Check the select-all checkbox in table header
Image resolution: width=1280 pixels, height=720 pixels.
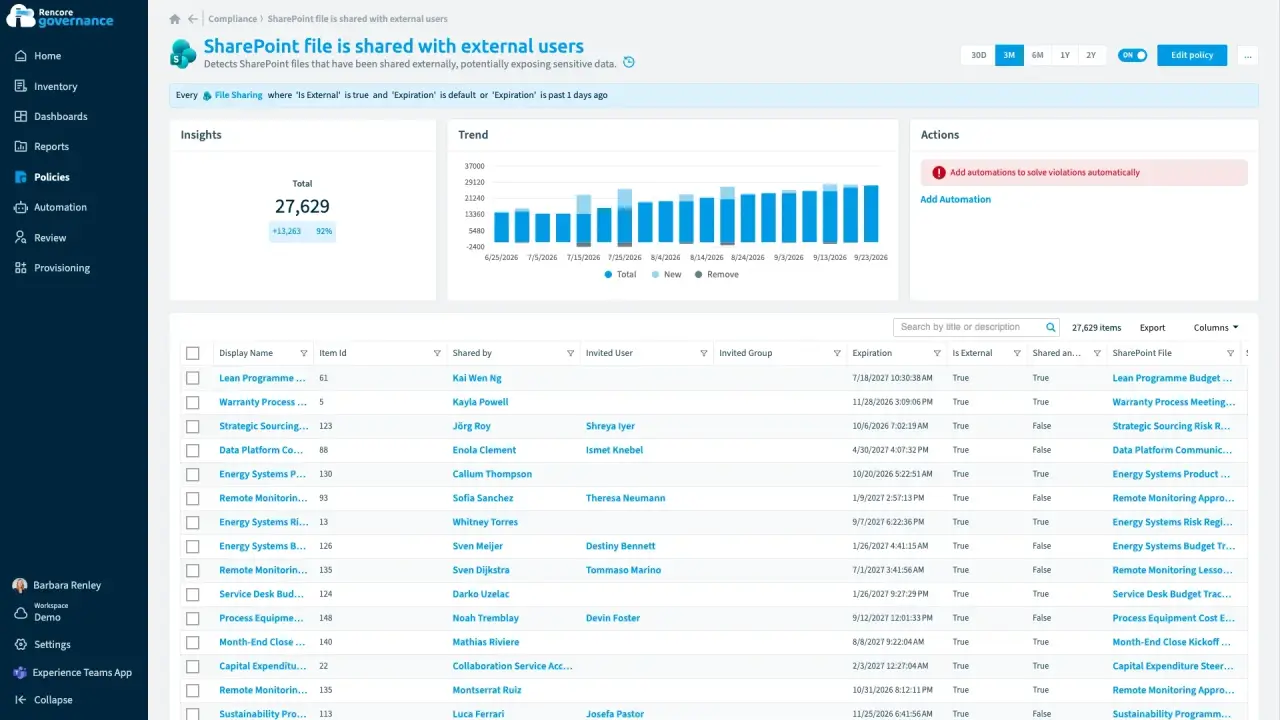193,353
